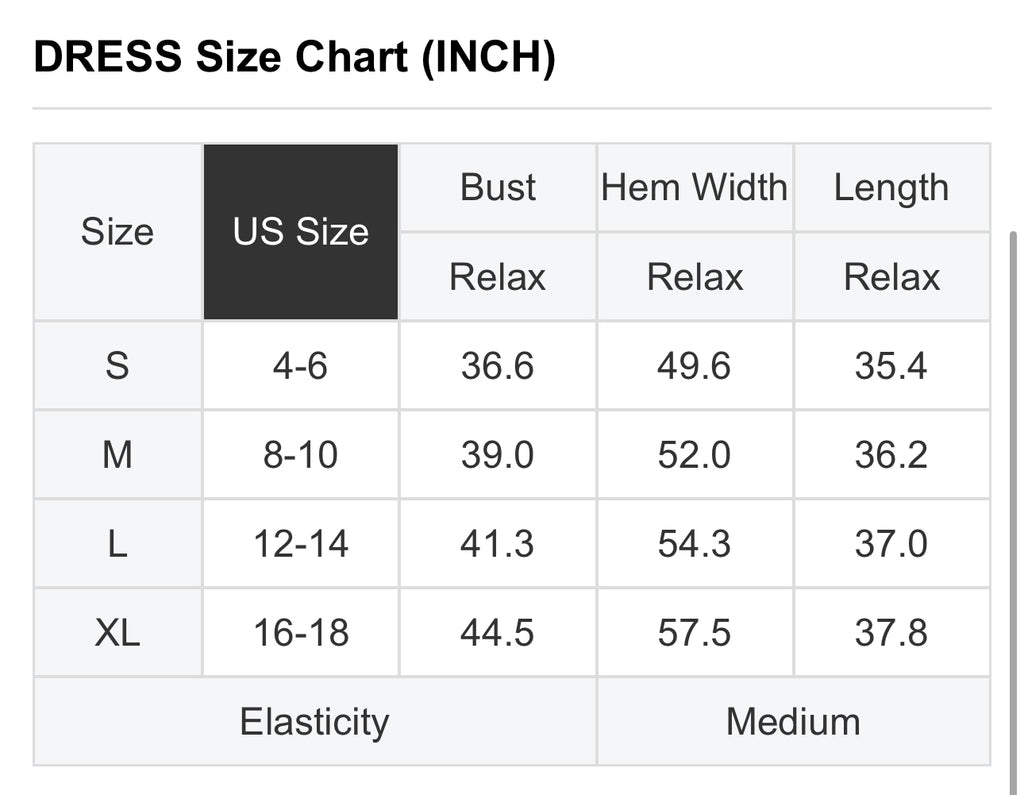Click US size 16-18 cell

[301, 632]
